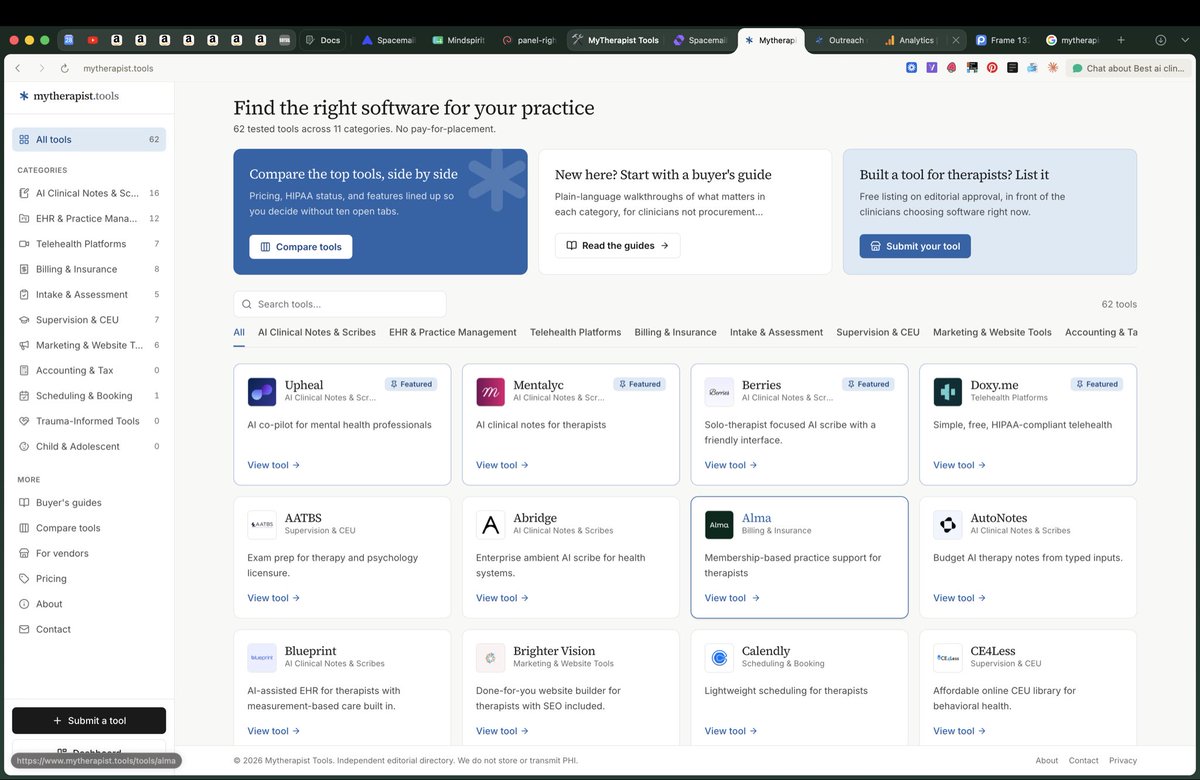Click the Compare tools button in banner
The height and width of the screenshot is (780, 1200).
(x=301, y=247)
